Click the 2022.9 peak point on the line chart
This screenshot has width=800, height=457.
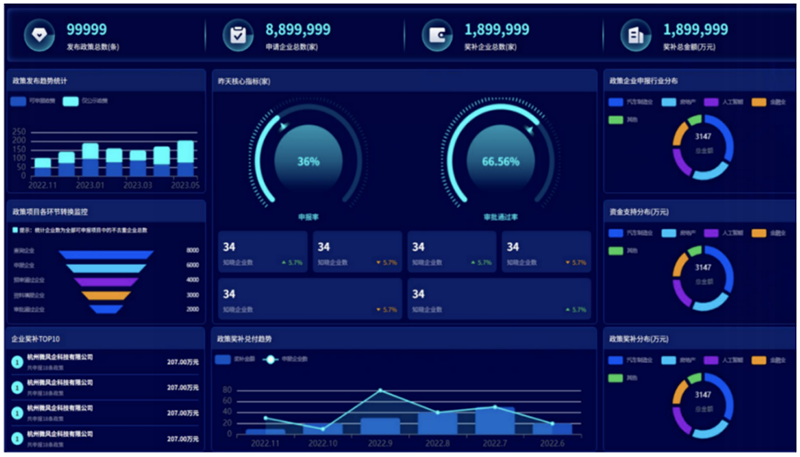coord(381,390)
